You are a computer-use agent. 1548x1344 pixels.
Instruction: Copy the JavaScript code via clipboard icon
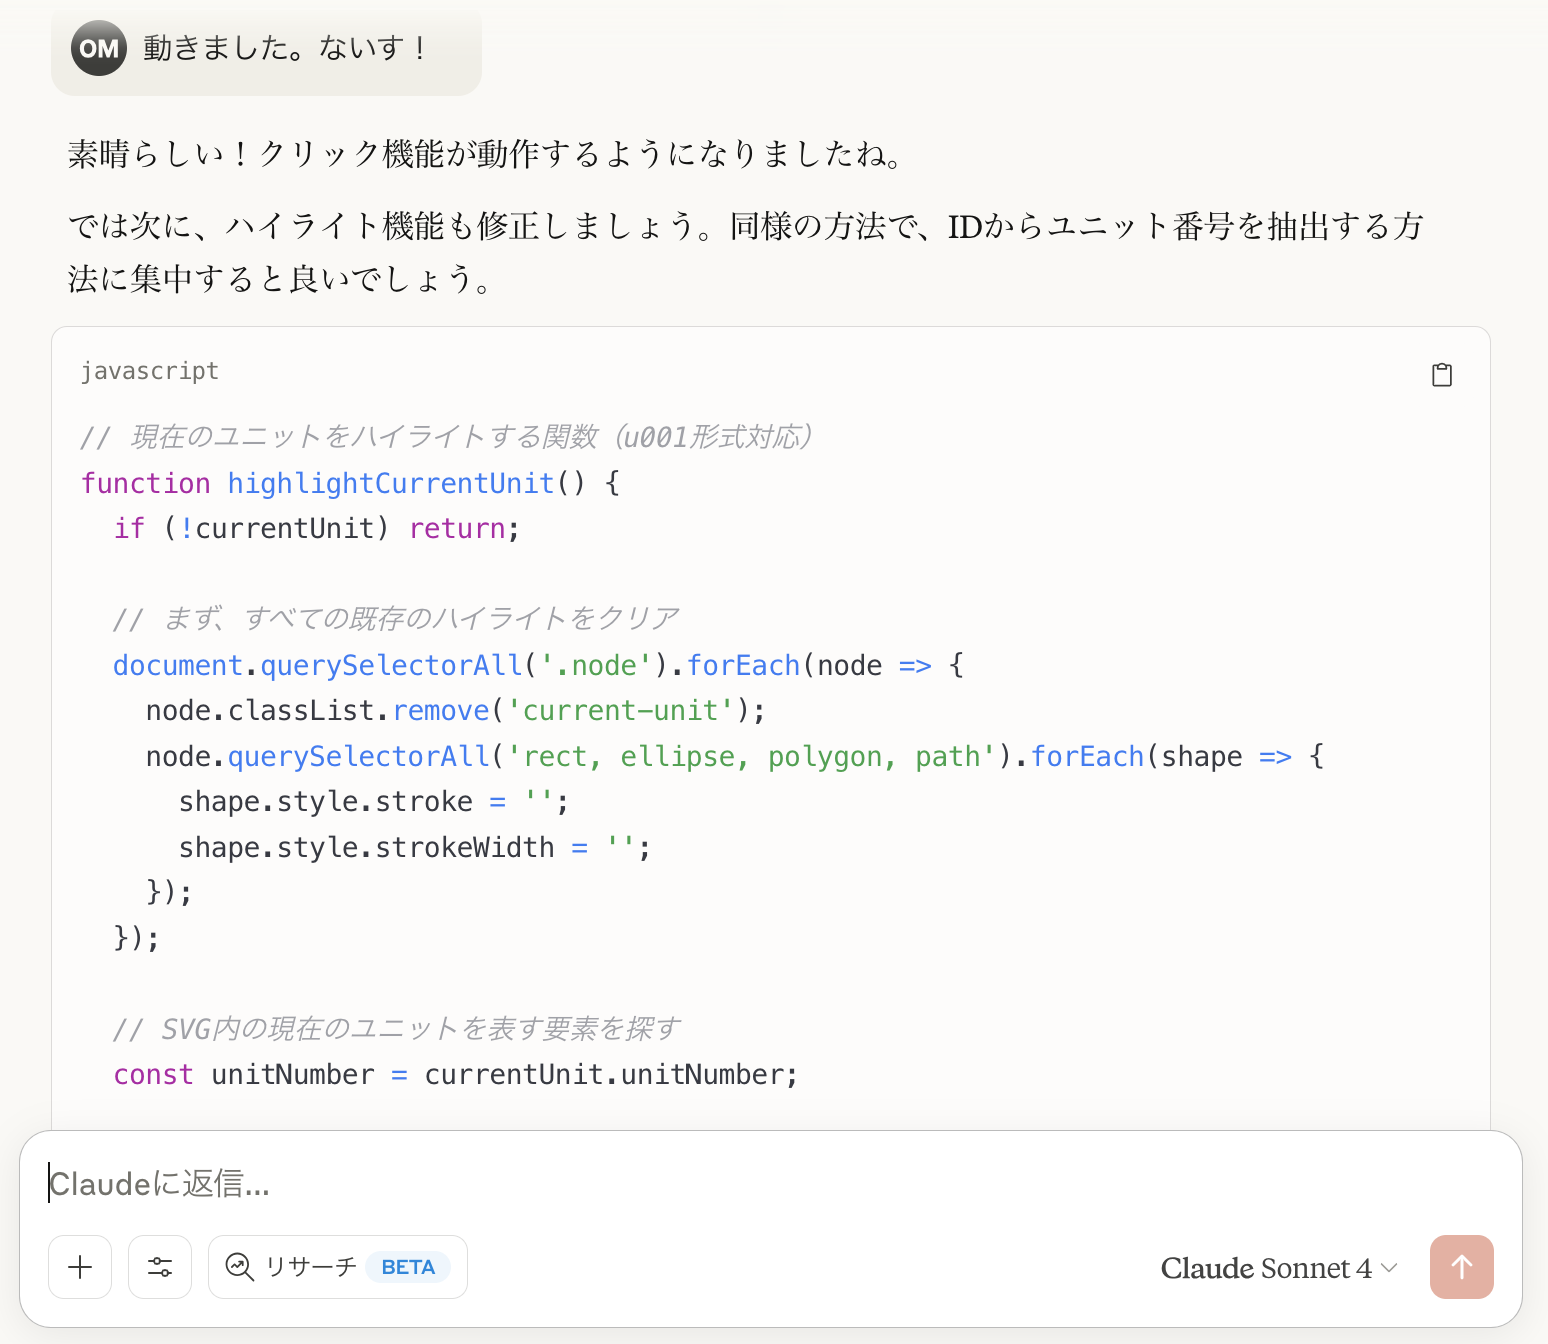pyautogui.click(x=1441, y=374)
